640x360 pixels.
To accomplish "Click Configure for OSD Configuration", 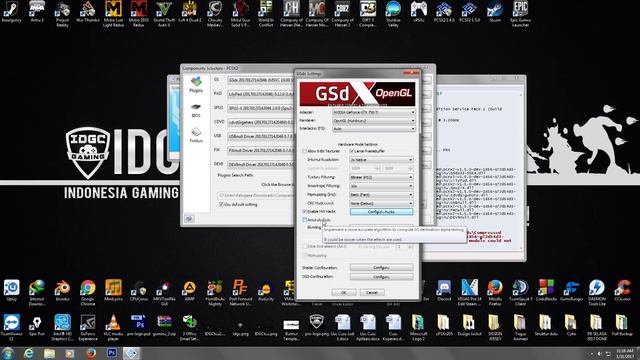I will pyautogui.click(x=381, y=277).
